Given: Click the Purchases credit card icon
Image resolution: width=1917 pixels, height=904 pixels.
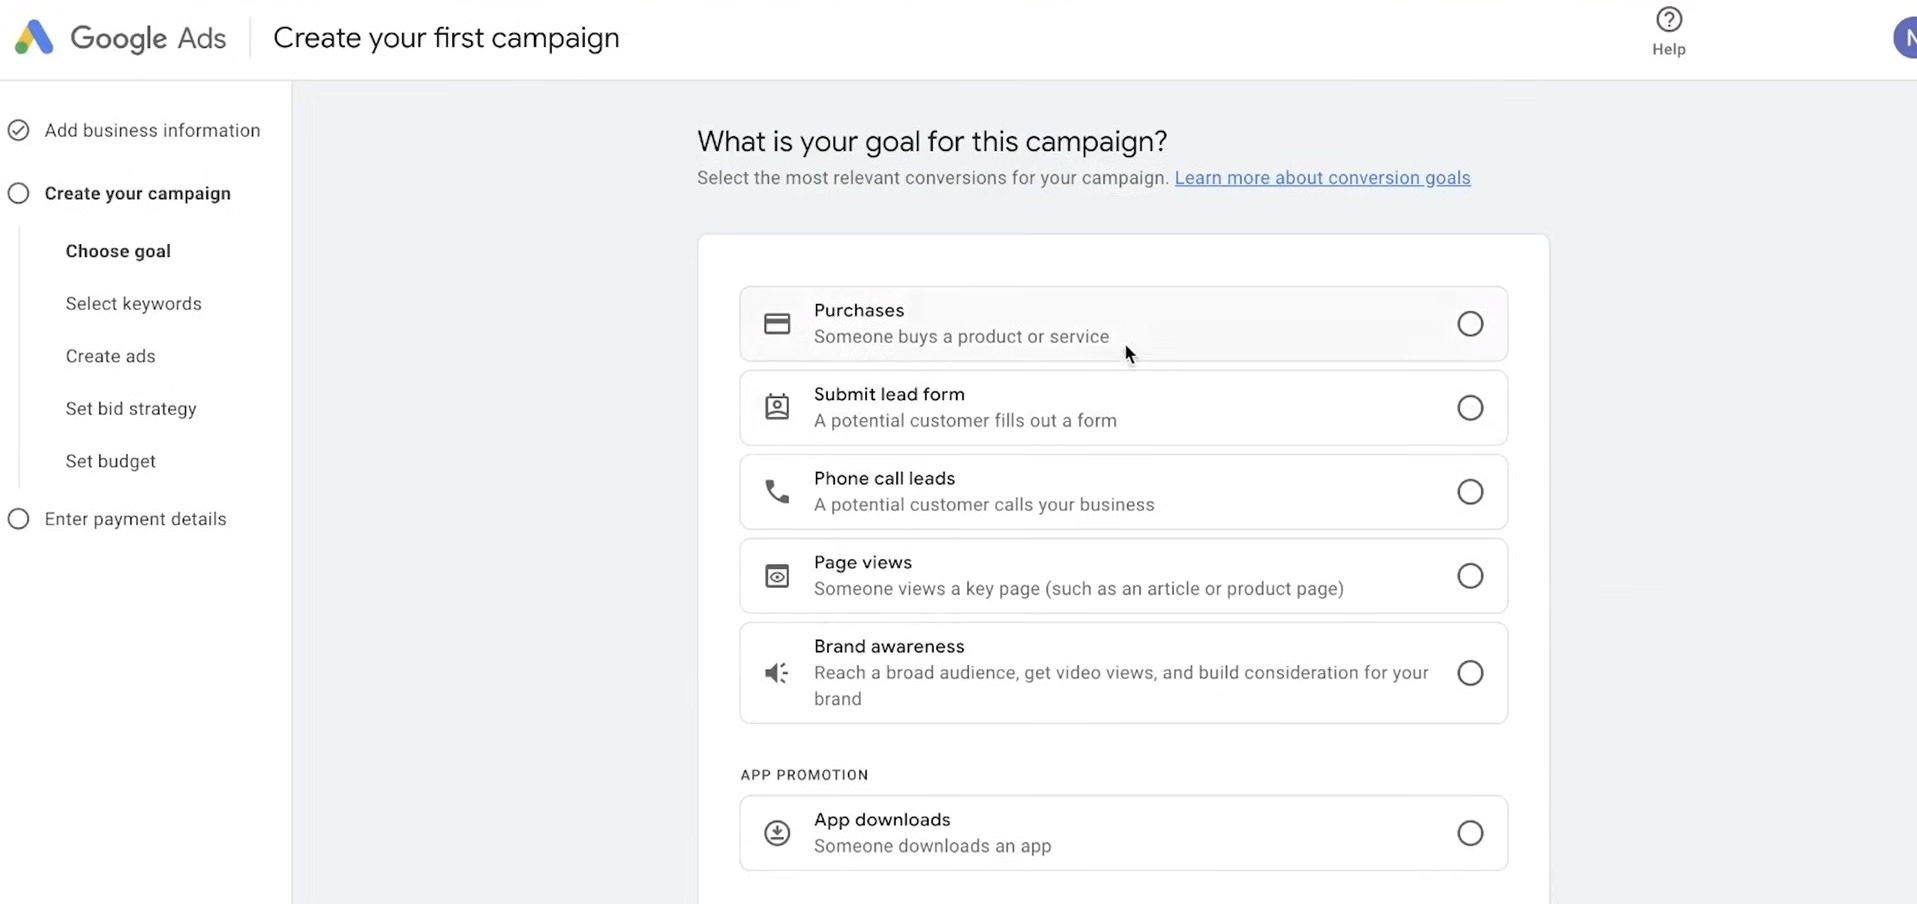Looking at the screenshot, I should click(x=777, y=324).
